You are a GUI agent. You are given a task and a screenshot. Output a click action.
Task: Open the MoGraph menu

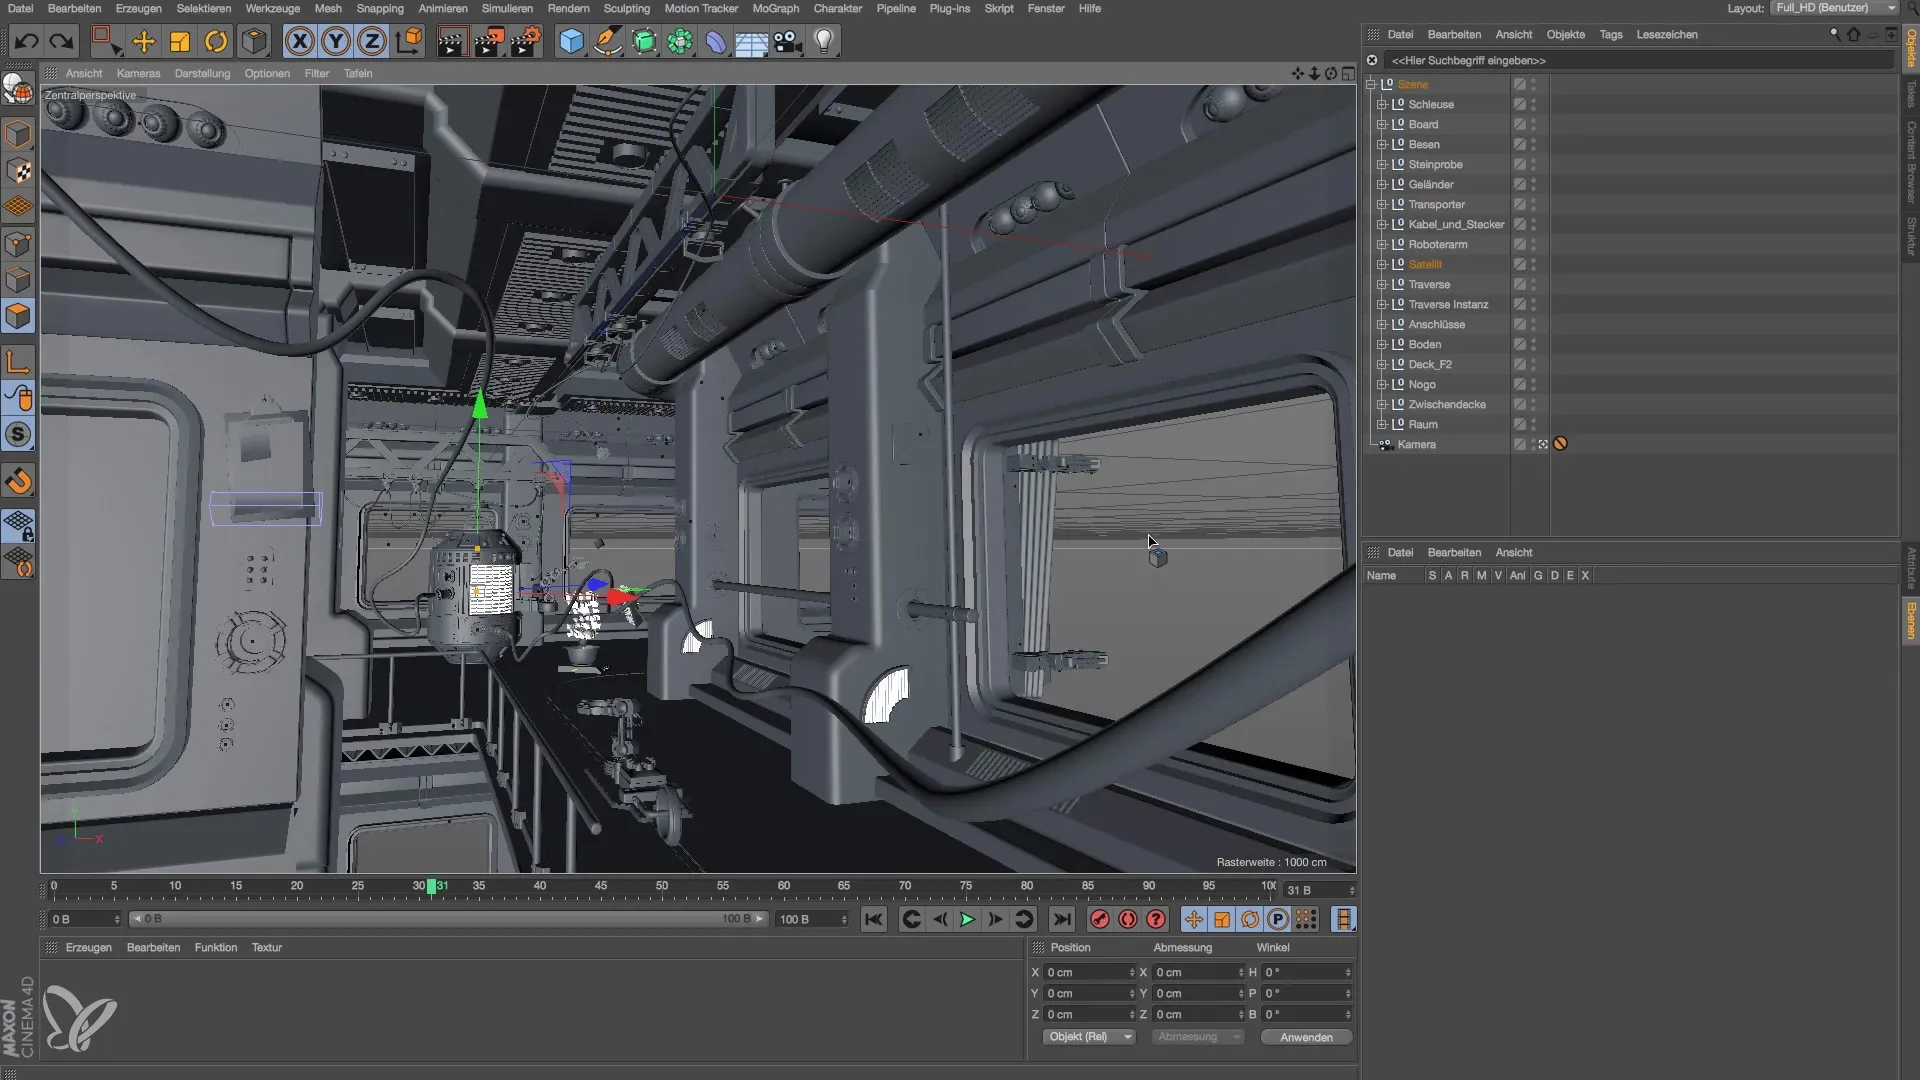(776, 8)
